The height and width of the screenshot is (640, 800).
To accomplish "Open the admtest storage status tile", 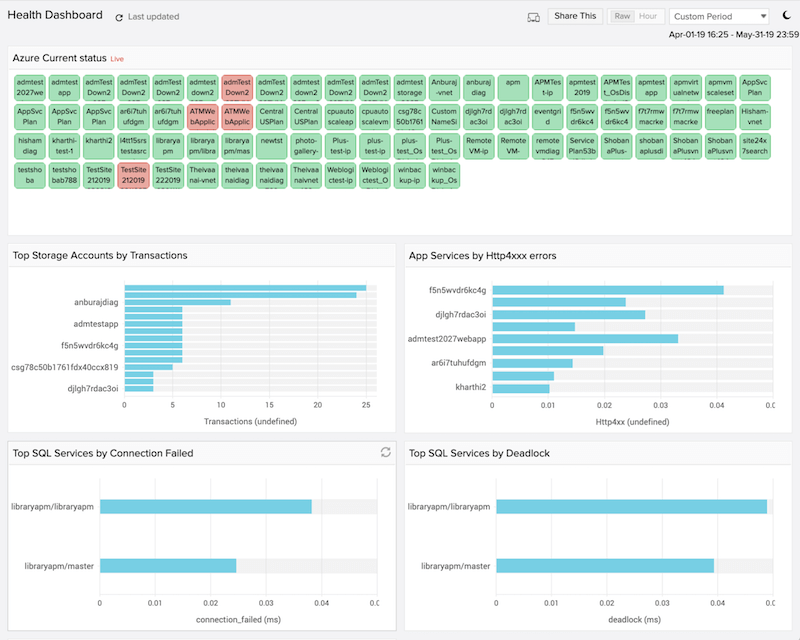I will [x=410, y=87].
